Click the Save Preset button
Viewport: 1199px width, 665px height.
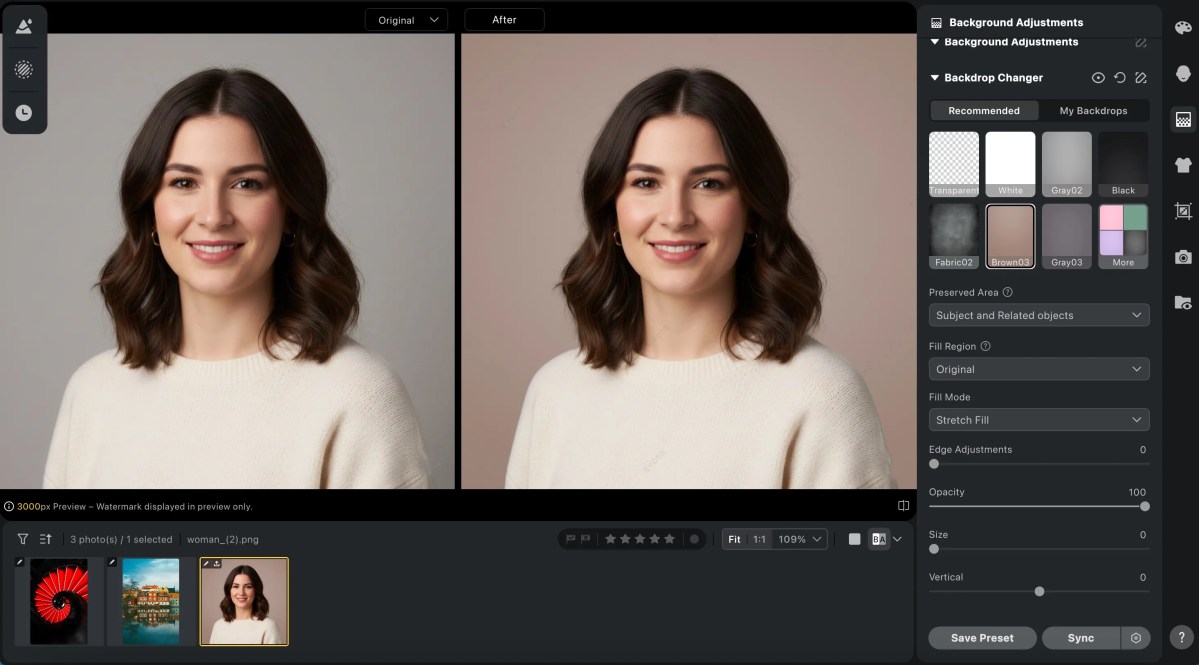point(981,637)
